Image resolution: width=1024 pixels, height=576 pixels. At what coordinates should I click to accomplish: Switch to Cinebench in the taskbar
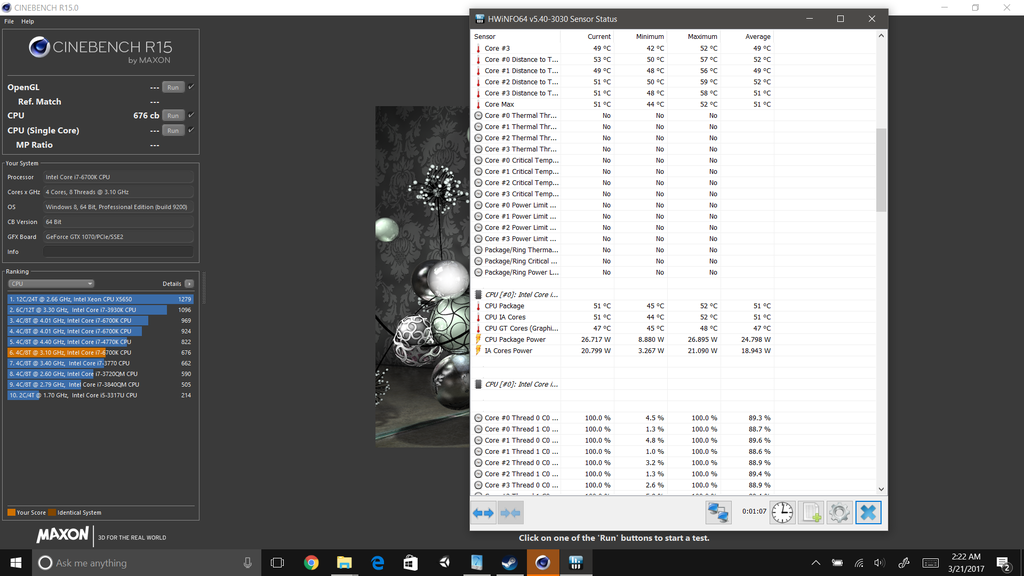[543, 562]
